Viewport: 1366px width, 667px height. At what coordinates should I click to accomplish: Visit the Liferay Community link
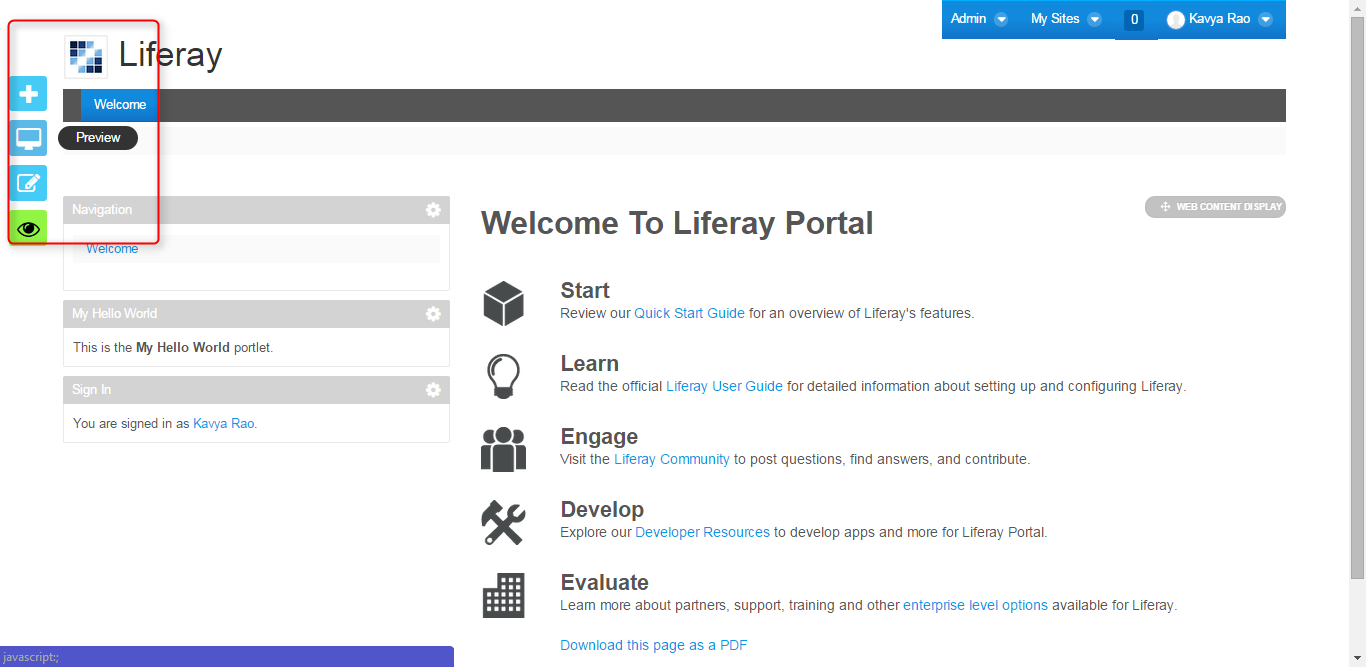click(672, 459)
